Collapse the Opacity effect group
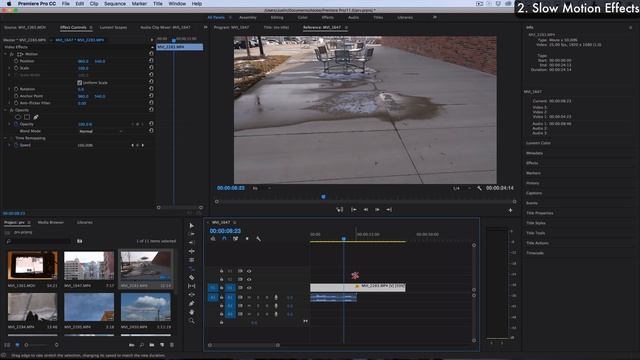 [5, 110]
